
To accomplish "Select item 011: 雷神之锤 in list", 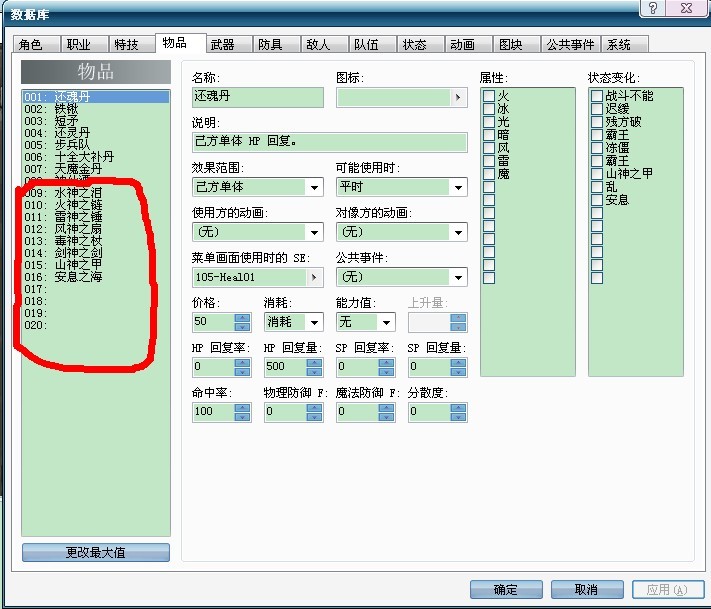I will [96, 217].
